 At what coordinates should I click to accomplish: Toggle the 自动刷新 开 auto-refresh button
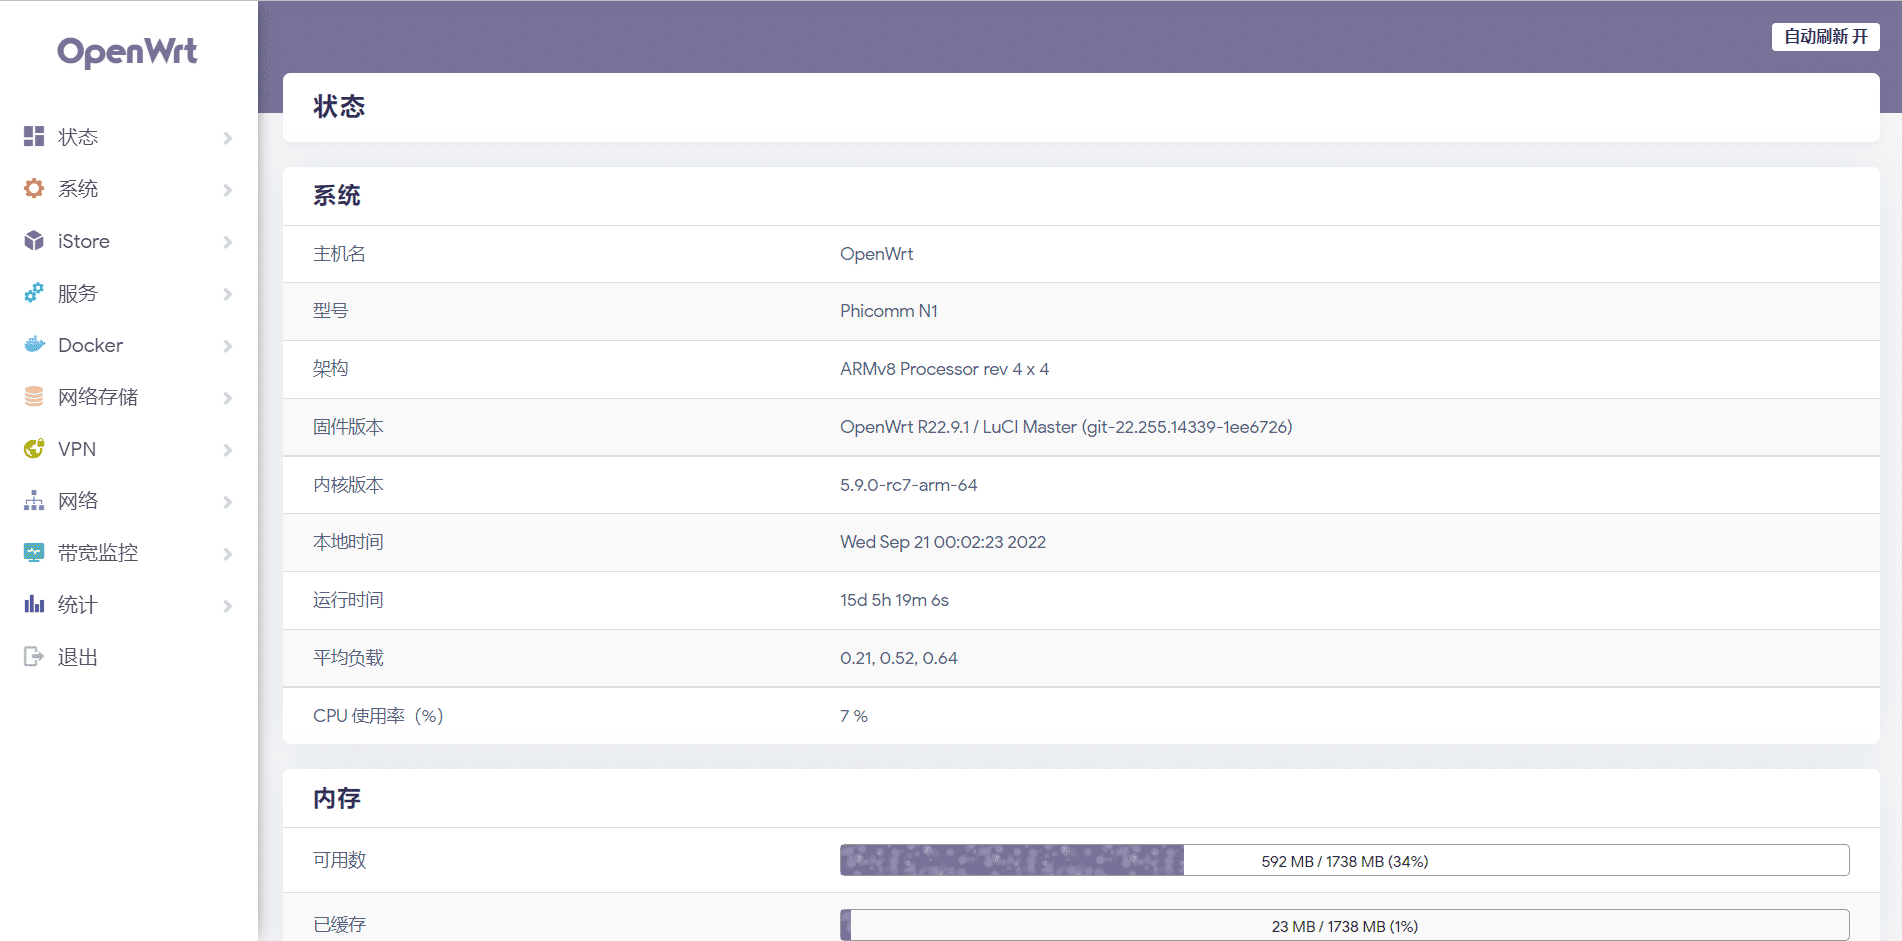(1825, 37)
